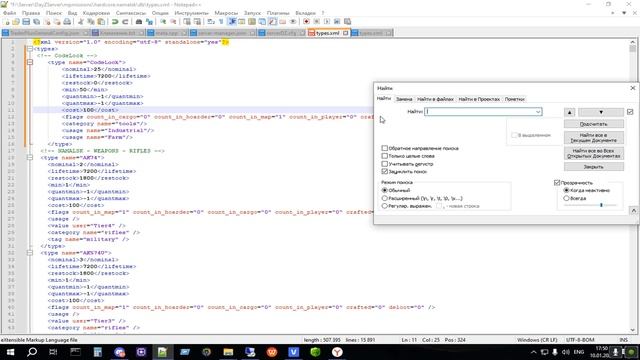Open the Макросы menu
Screen dimensions: 640x360
click(x=226, y=13)
